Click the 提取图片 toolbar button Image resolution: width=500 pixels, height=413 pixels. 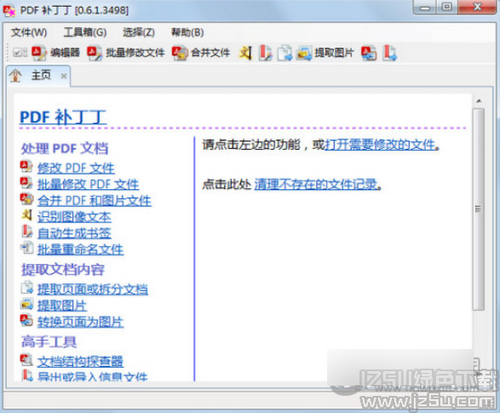point(325,53)
